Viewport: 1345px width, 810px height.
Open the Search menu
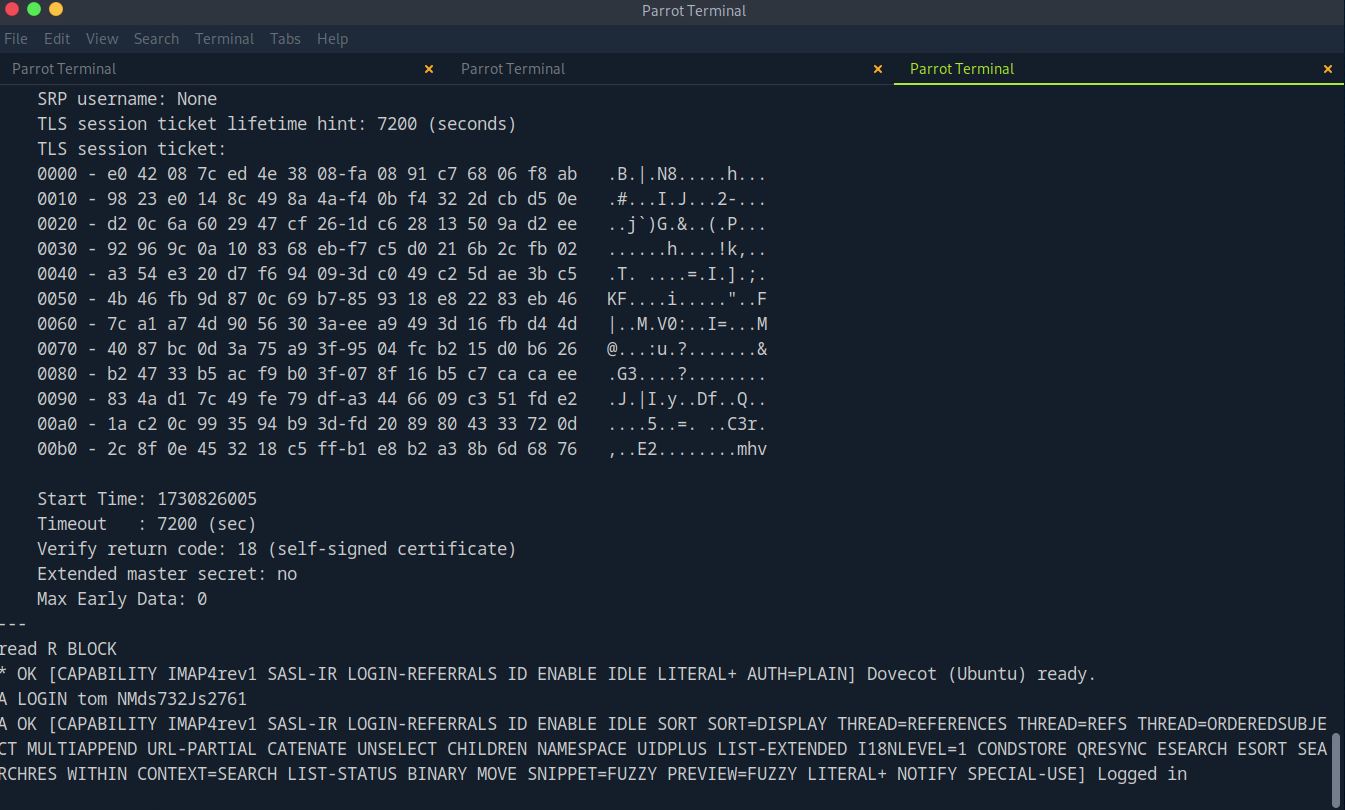pyautogui.click(x=156, y=39)
